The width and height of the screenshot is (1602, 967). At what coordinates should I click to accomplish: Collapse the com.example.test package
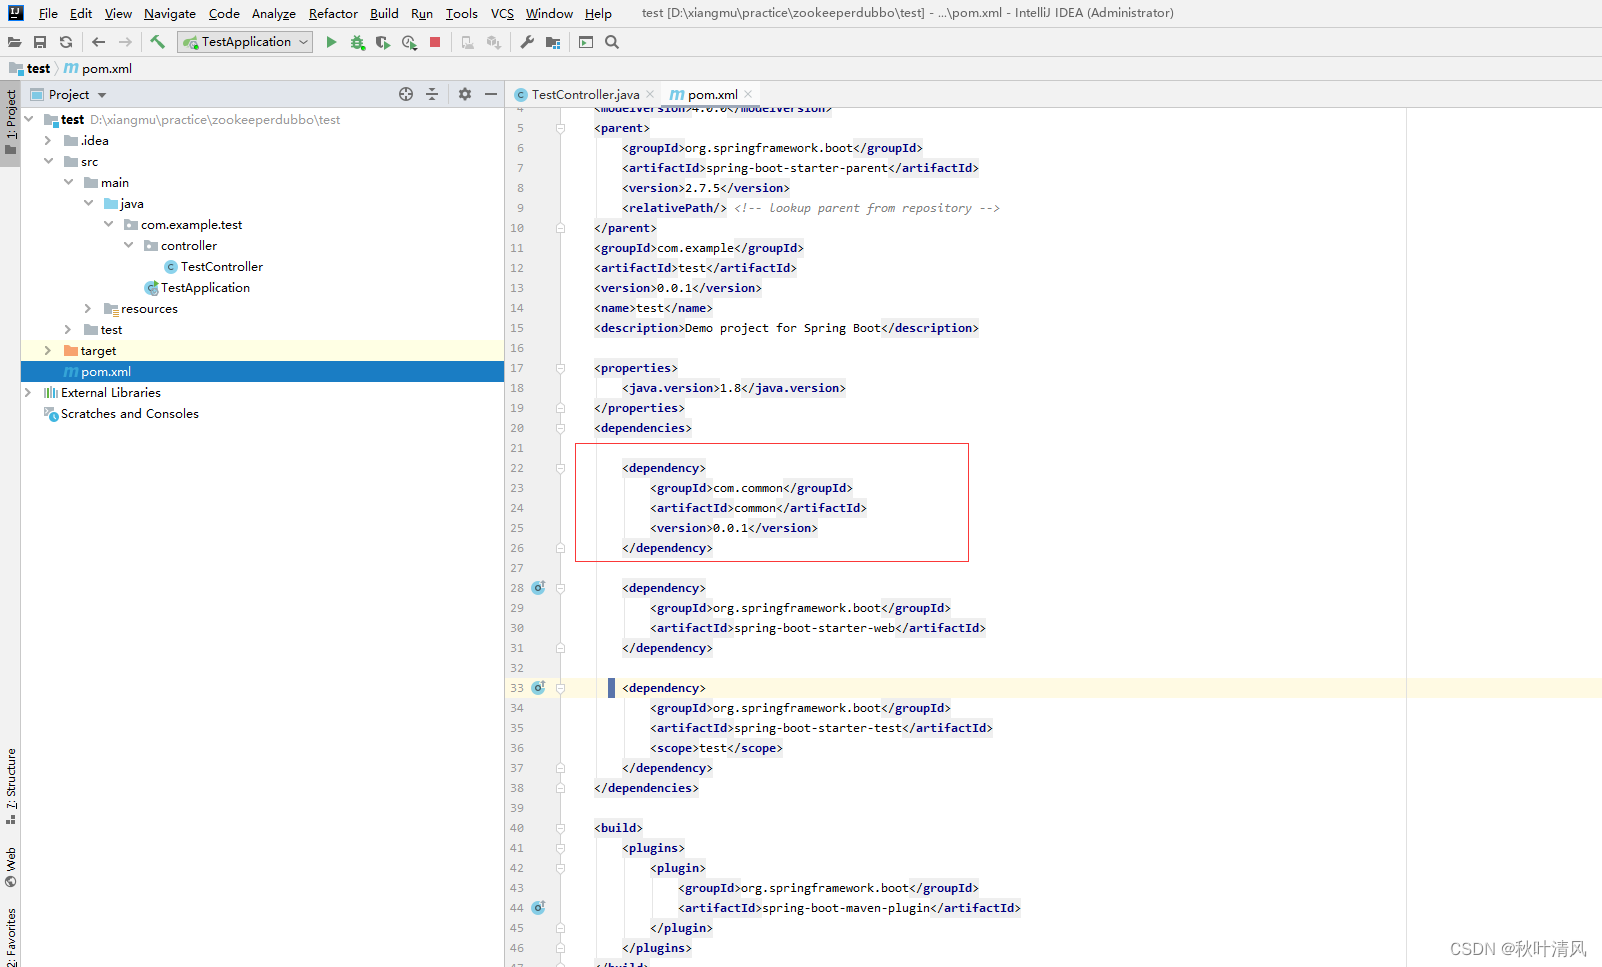[x=109, y=224]
